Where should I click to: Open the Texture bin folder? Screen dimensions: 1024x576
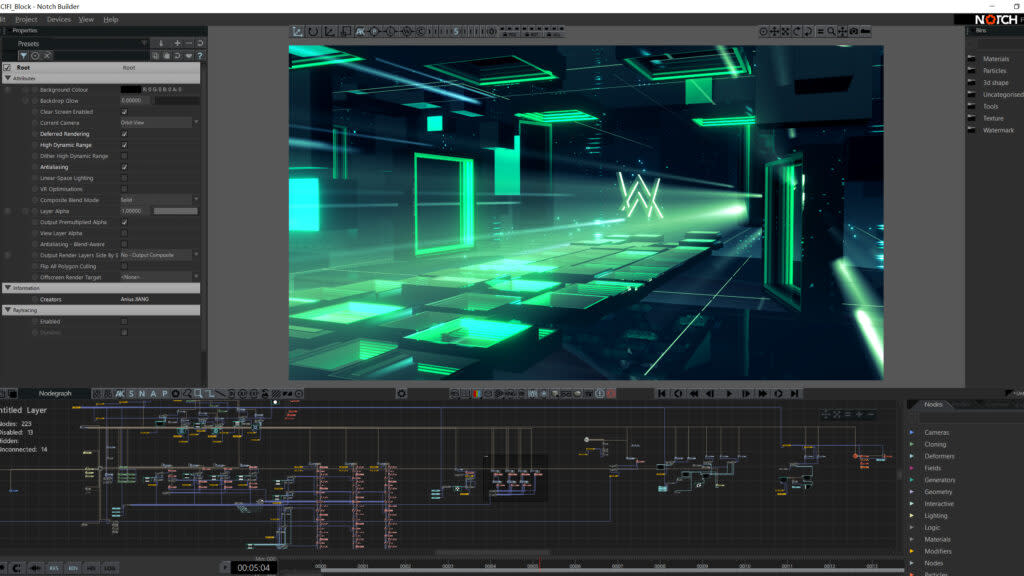pos(993,118)
